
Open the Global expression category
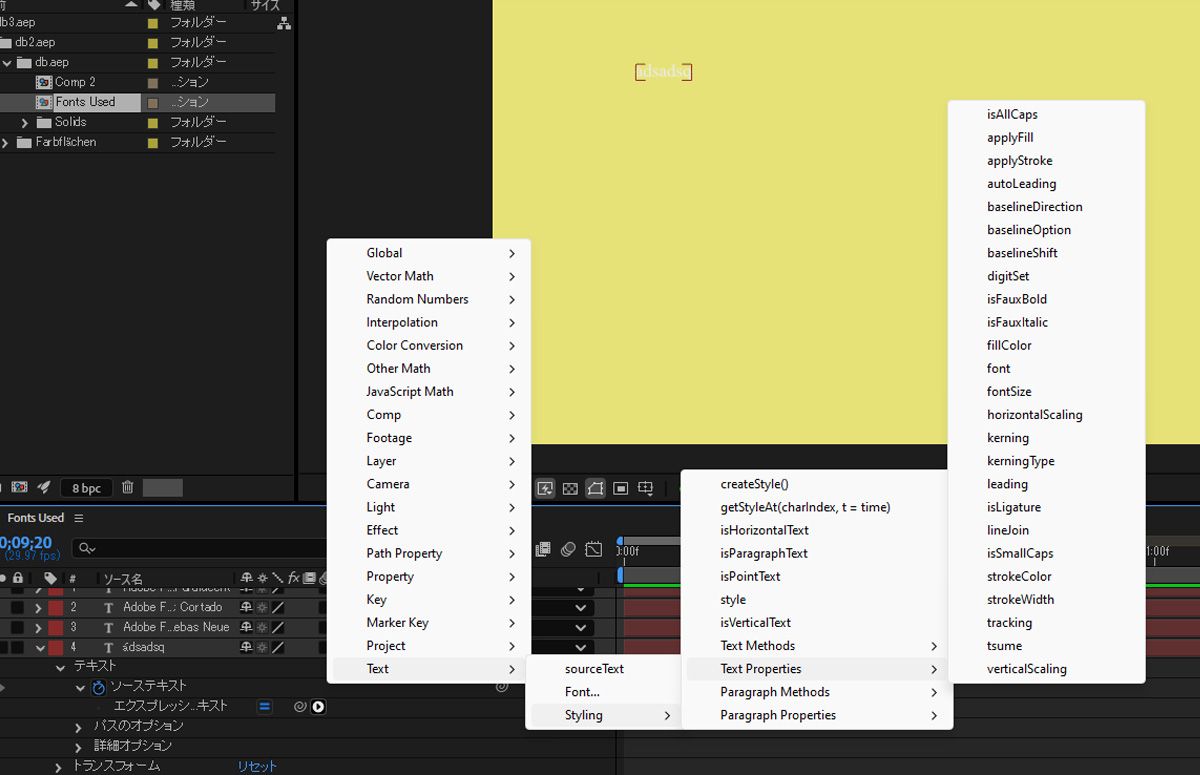tap(428, 253)
